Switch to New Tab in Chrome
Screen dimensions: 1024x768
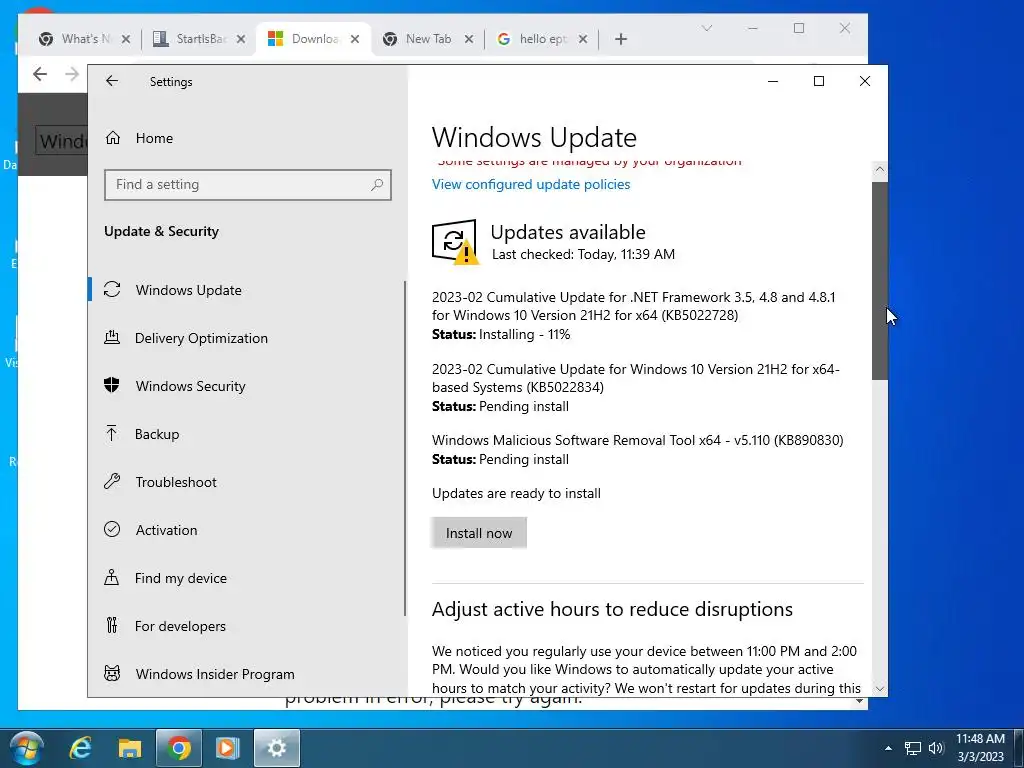coord(428,39)
